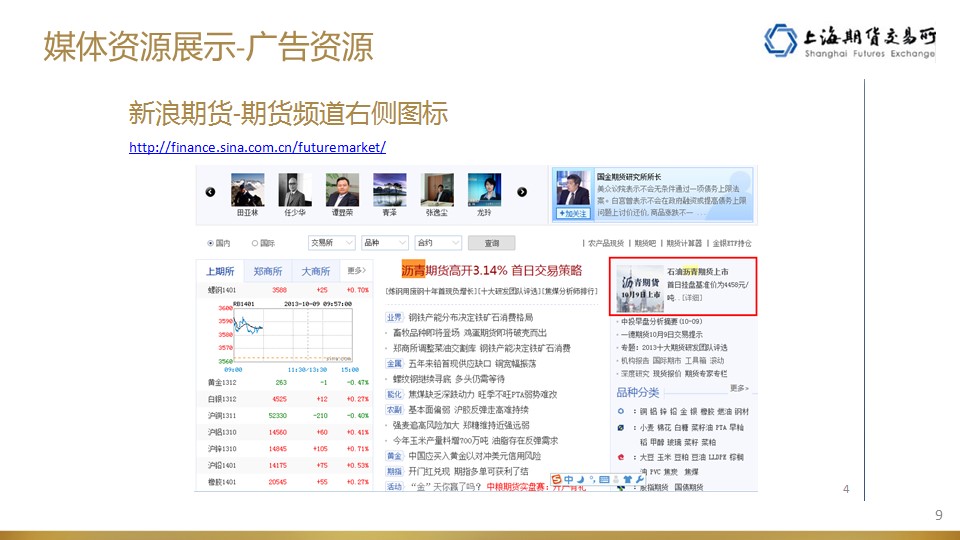The height and width of the screenshot is (540, 960).
Task: Click the 黄金 category tag
Action: click(x=394, y=456)
